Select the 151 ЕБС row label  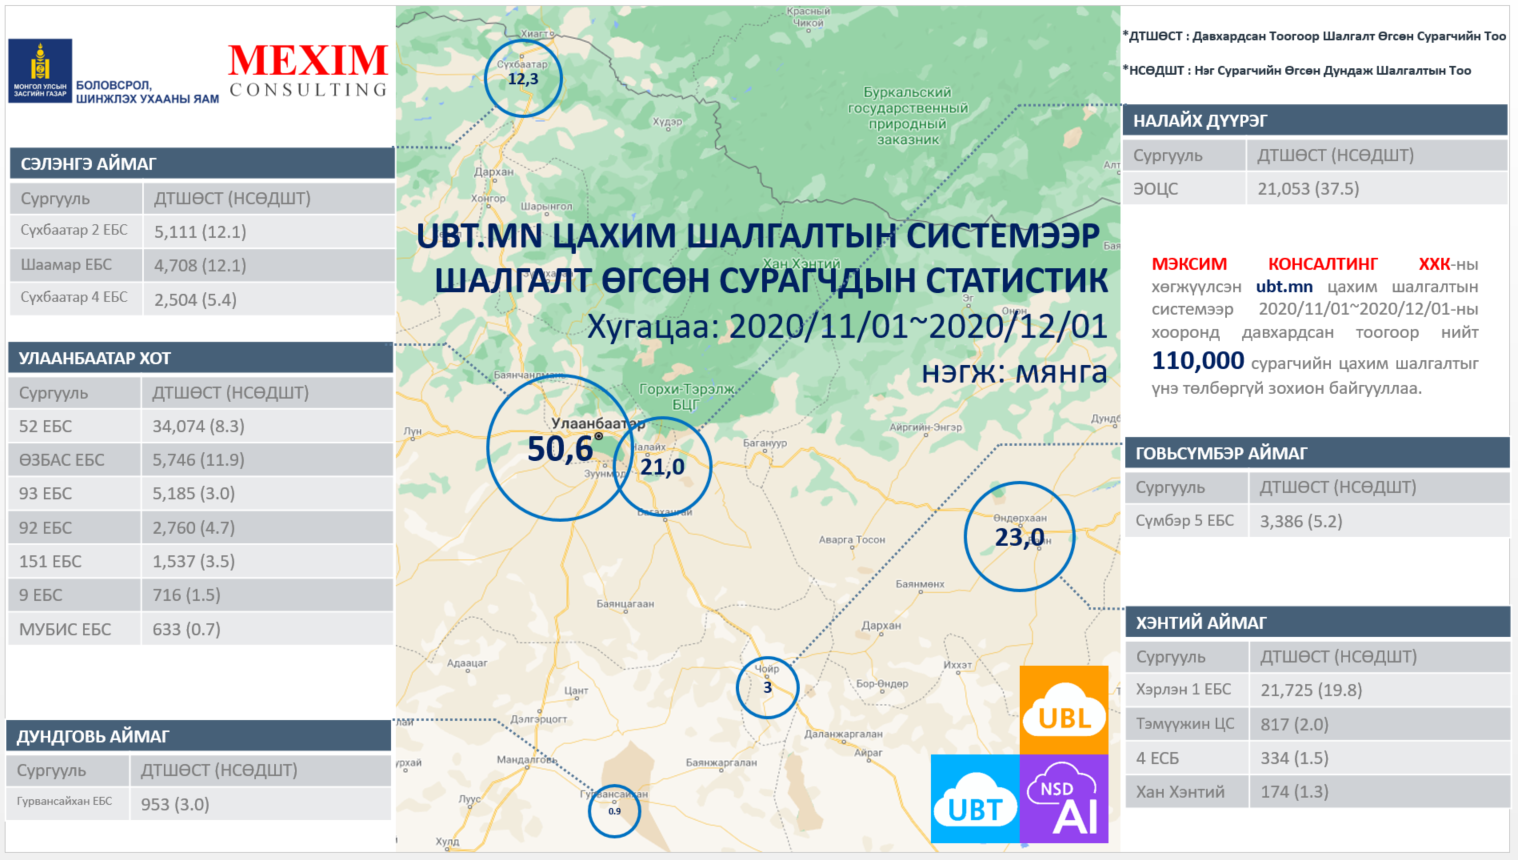pos(50,562)
